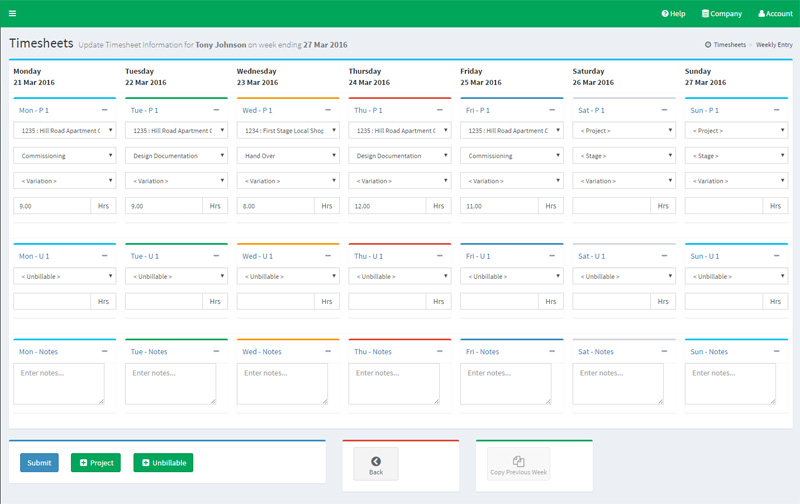The image size is (800, 504).
Task: Open Saturday < Project > dropdown
Action: point(624,131)
